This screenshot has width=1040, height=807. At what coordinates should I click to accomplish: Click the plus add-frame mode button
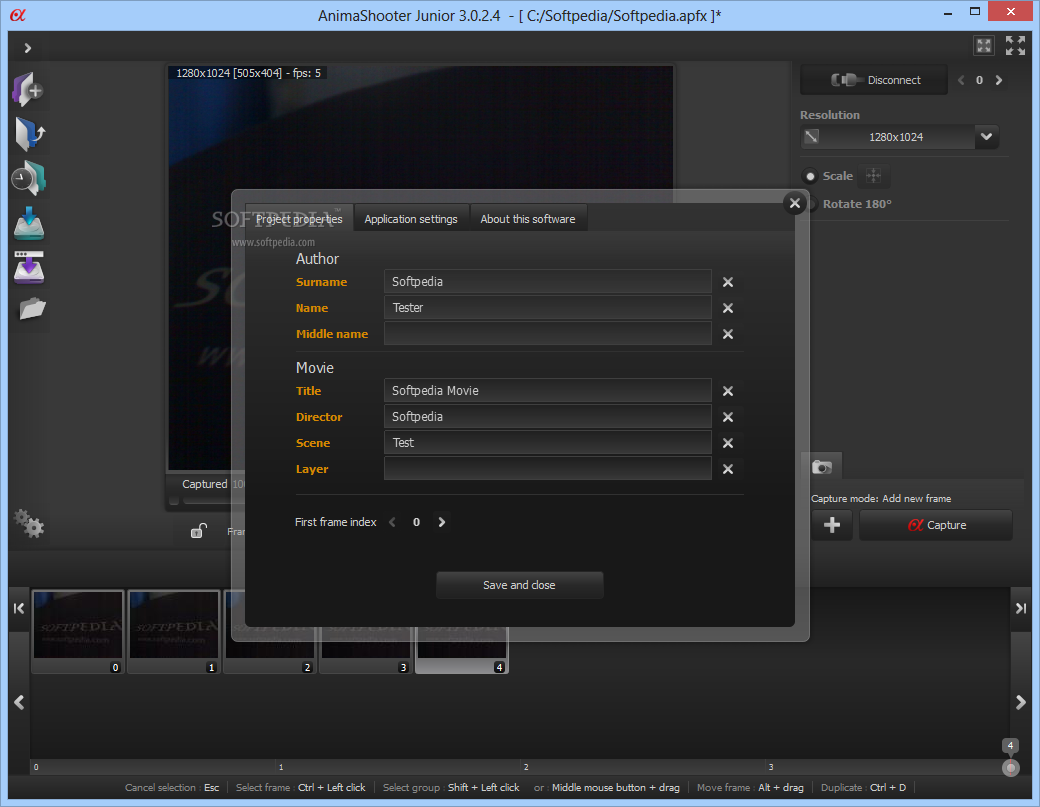832,525
